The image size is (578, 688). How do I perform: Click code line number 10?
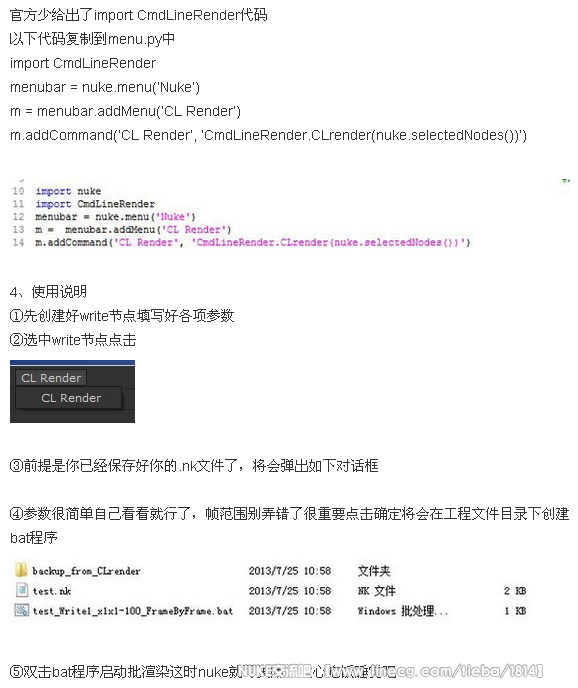pos(18,191)
